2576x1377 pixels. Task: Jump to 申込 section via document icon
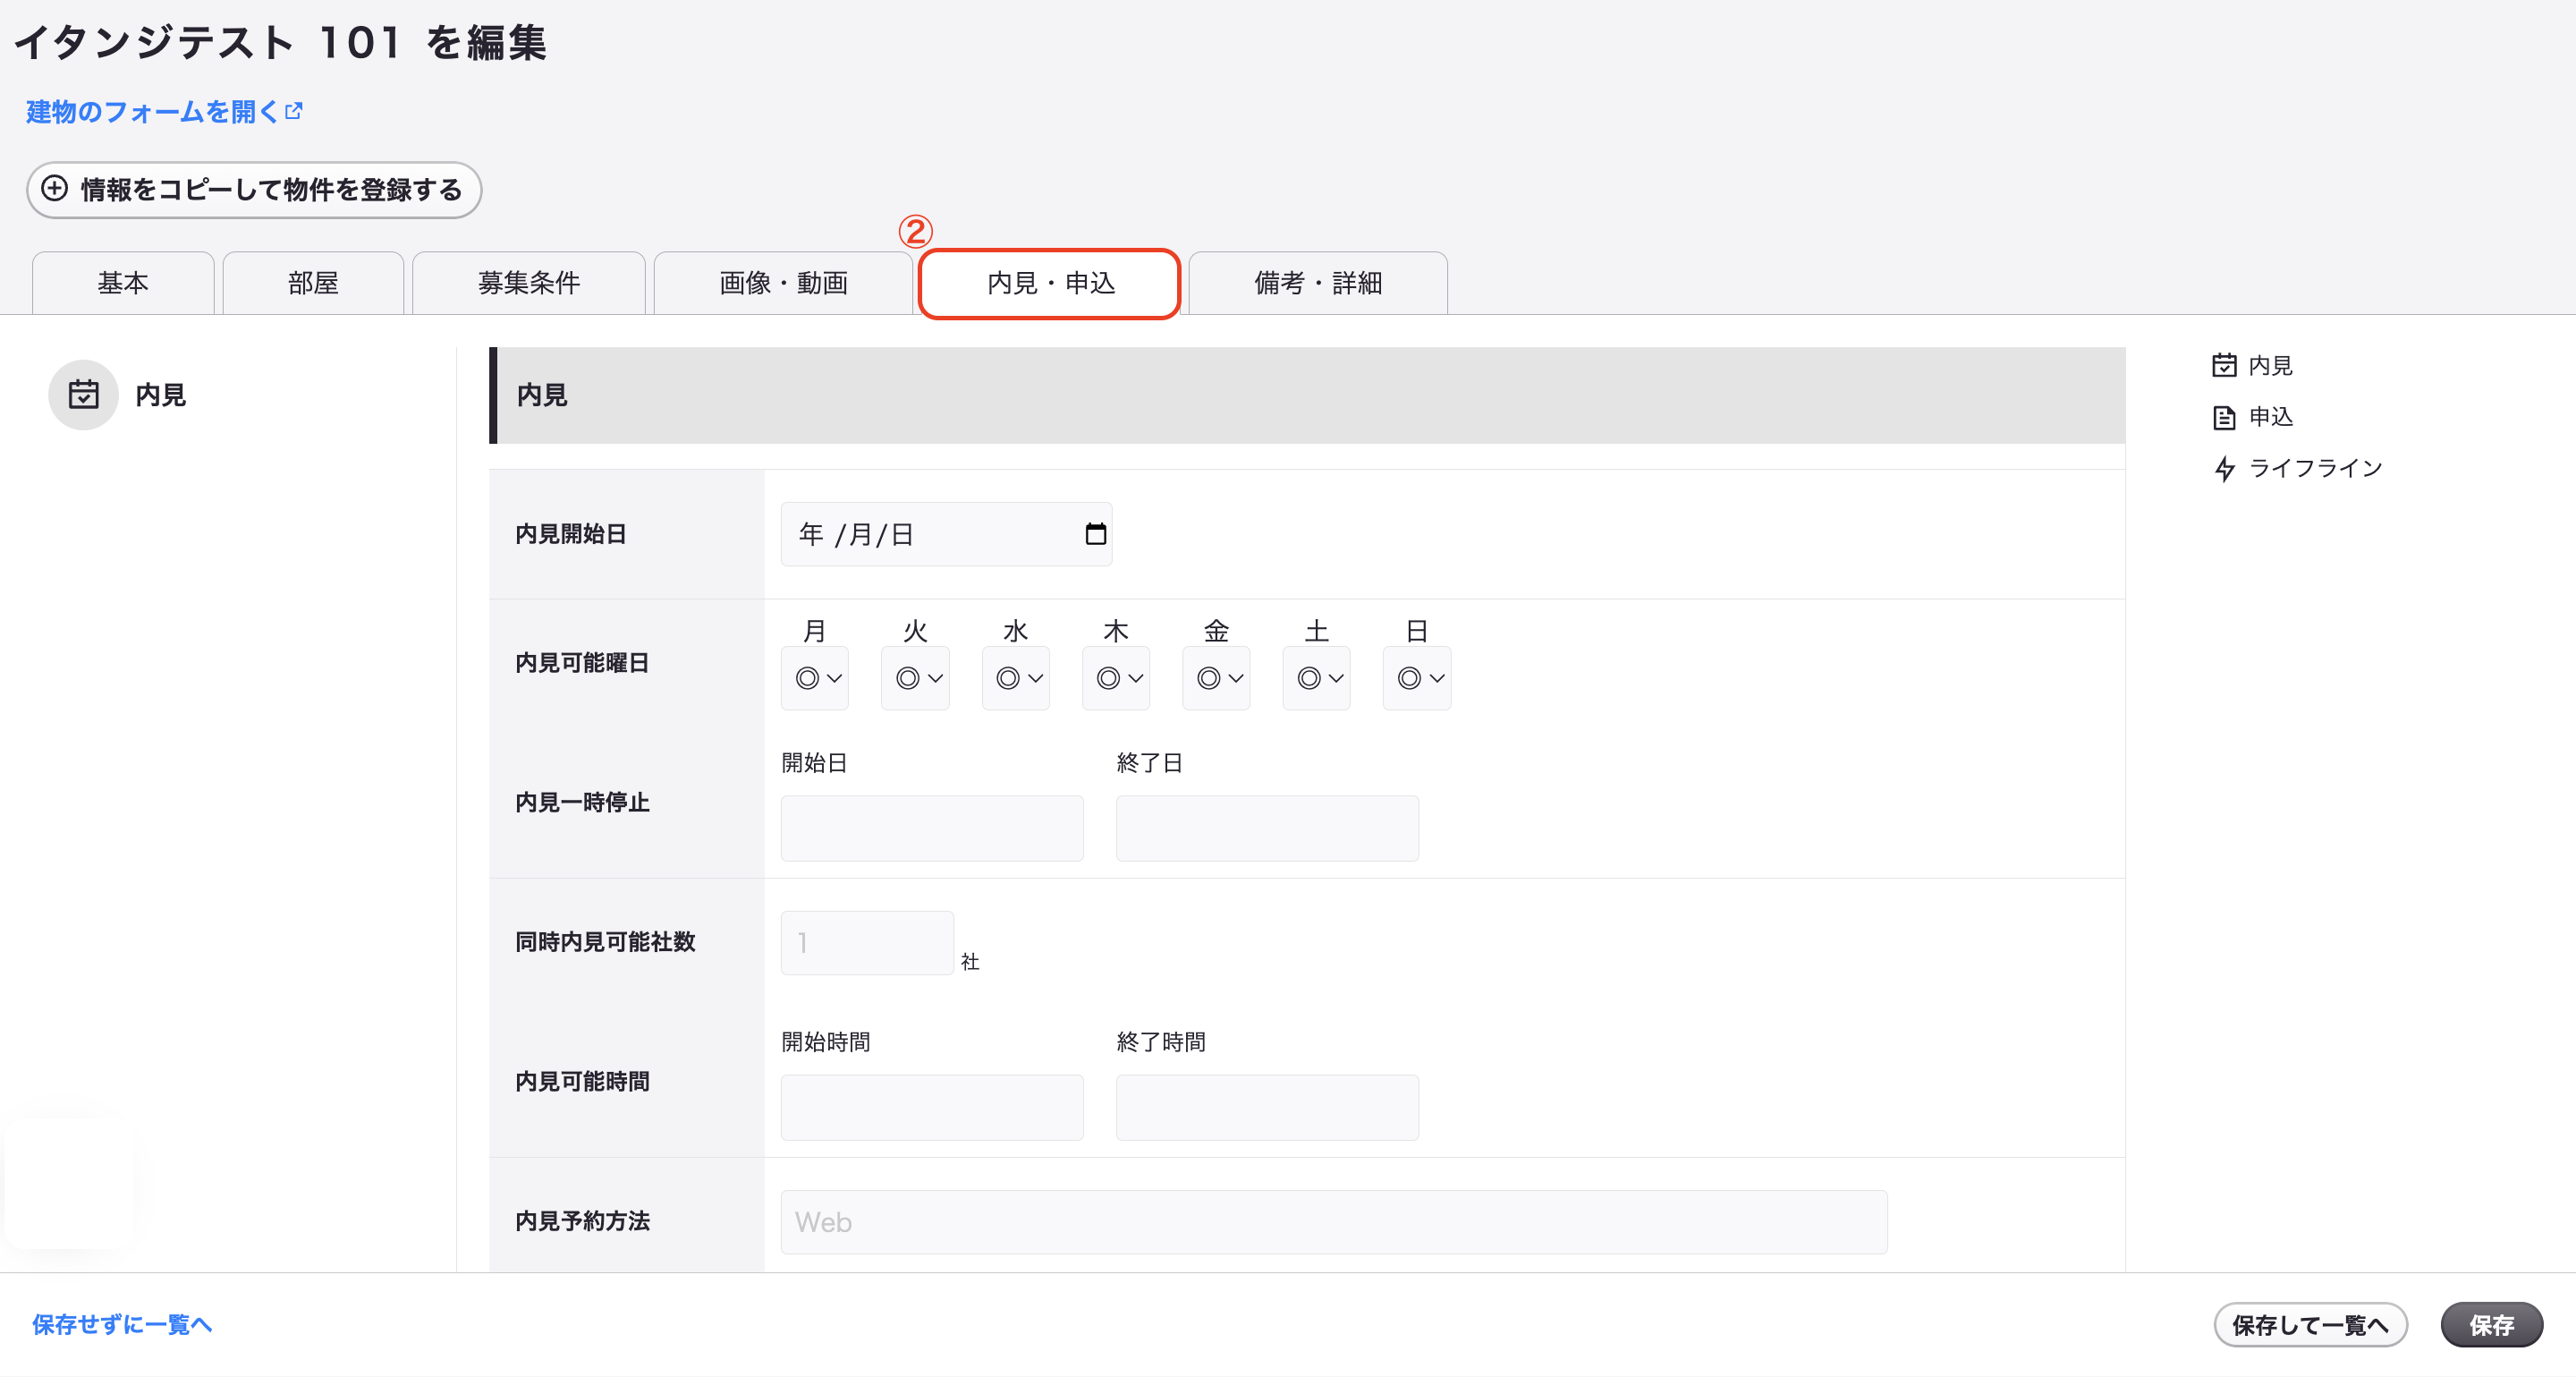(2224, 417)
